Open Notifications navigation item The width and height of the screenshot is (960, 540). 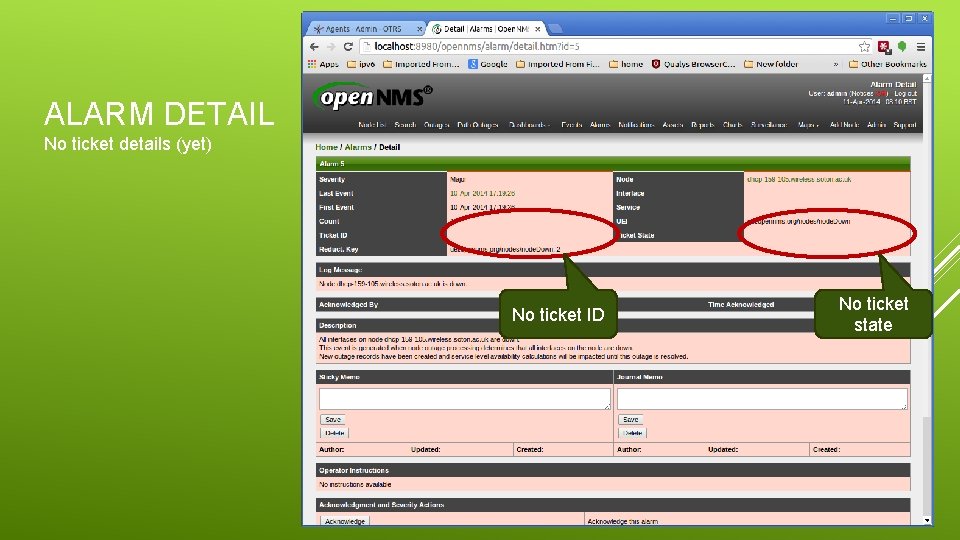pos(636,125)
